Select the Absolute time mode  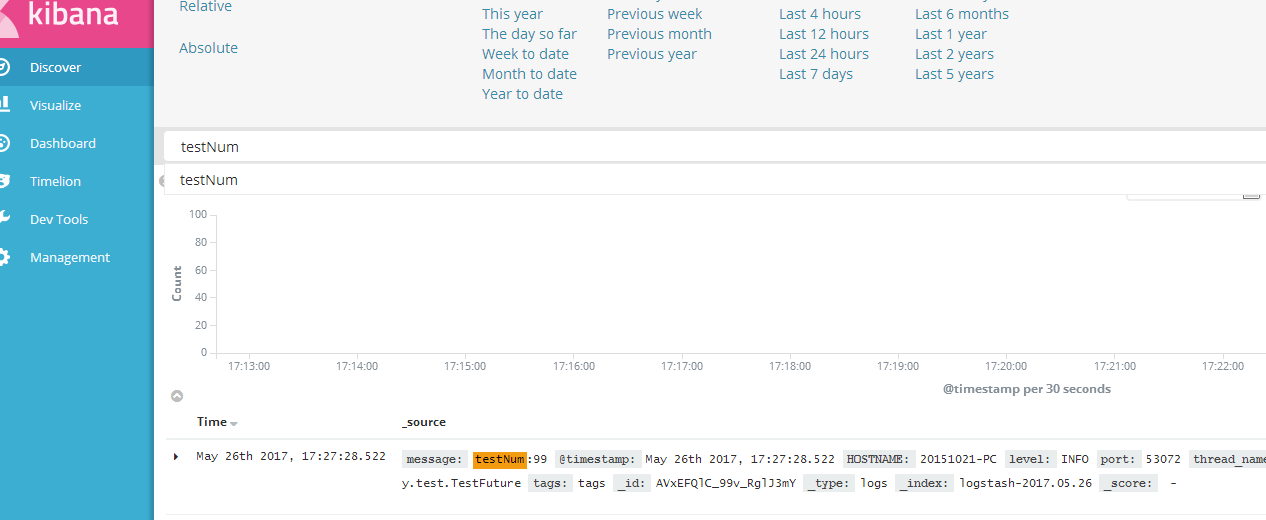tap(208, 48)
